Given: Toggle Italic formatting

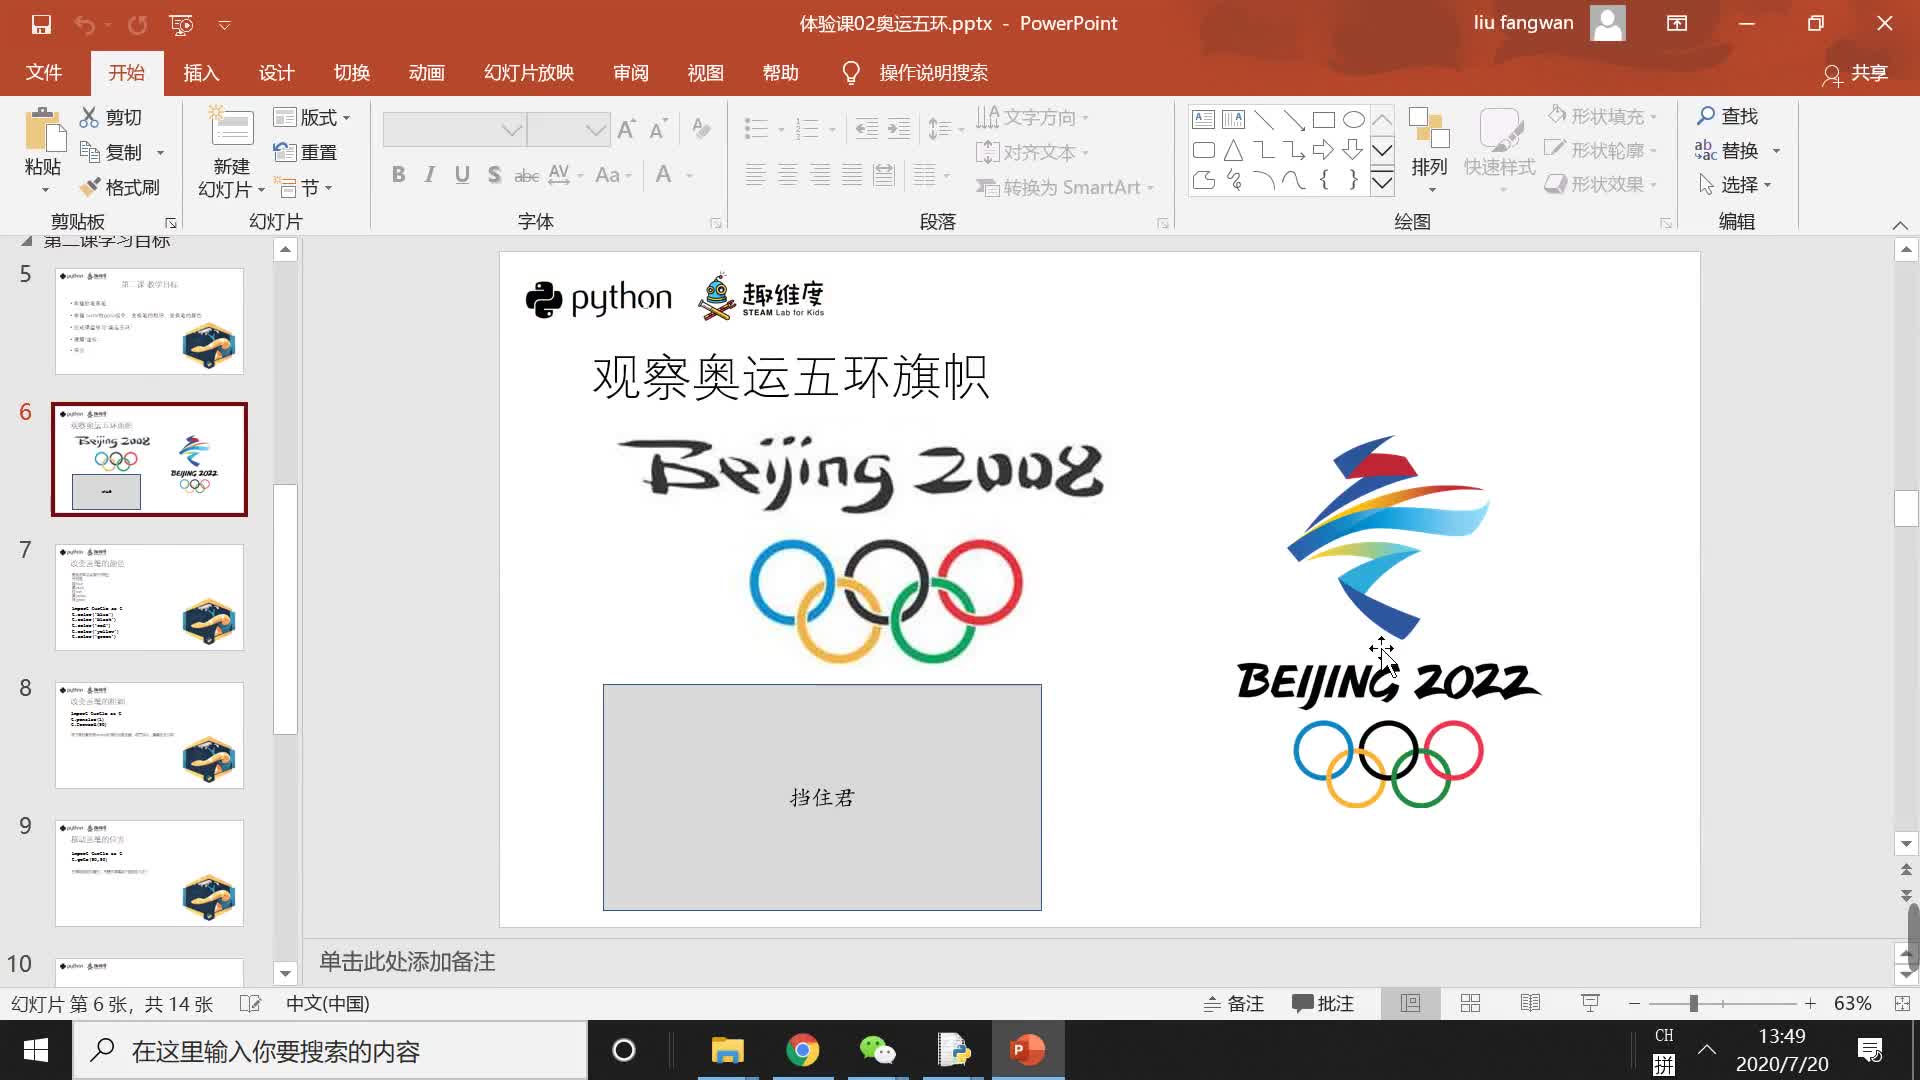Looking at the screenshot, I should click(430, 175).
